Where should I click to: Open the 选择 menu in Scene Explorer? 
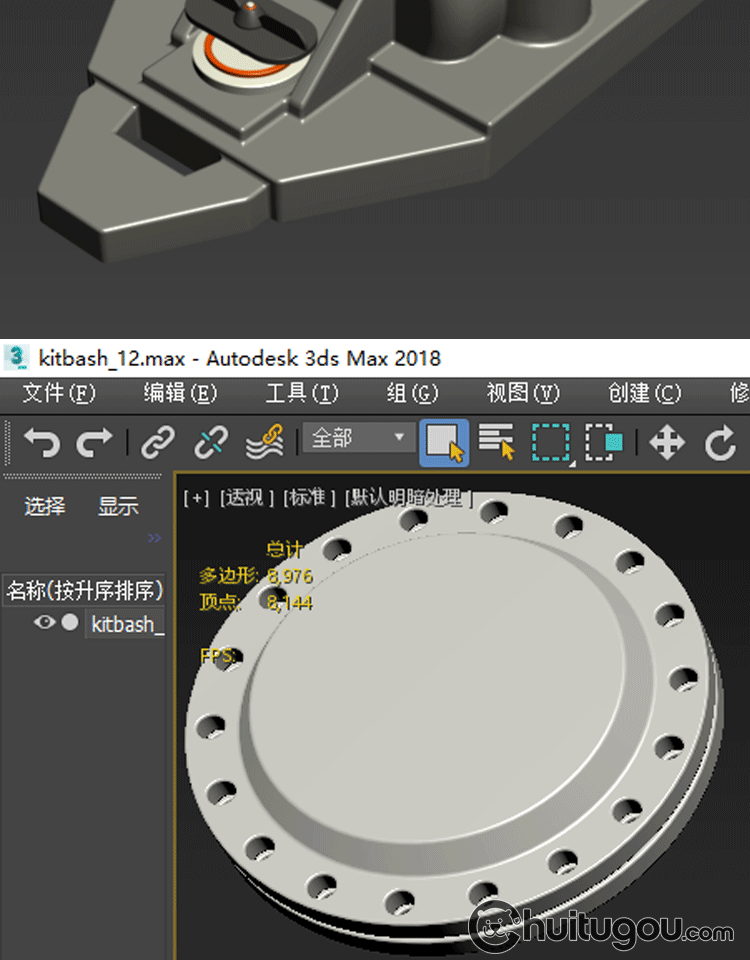click(x=45, y=506)
